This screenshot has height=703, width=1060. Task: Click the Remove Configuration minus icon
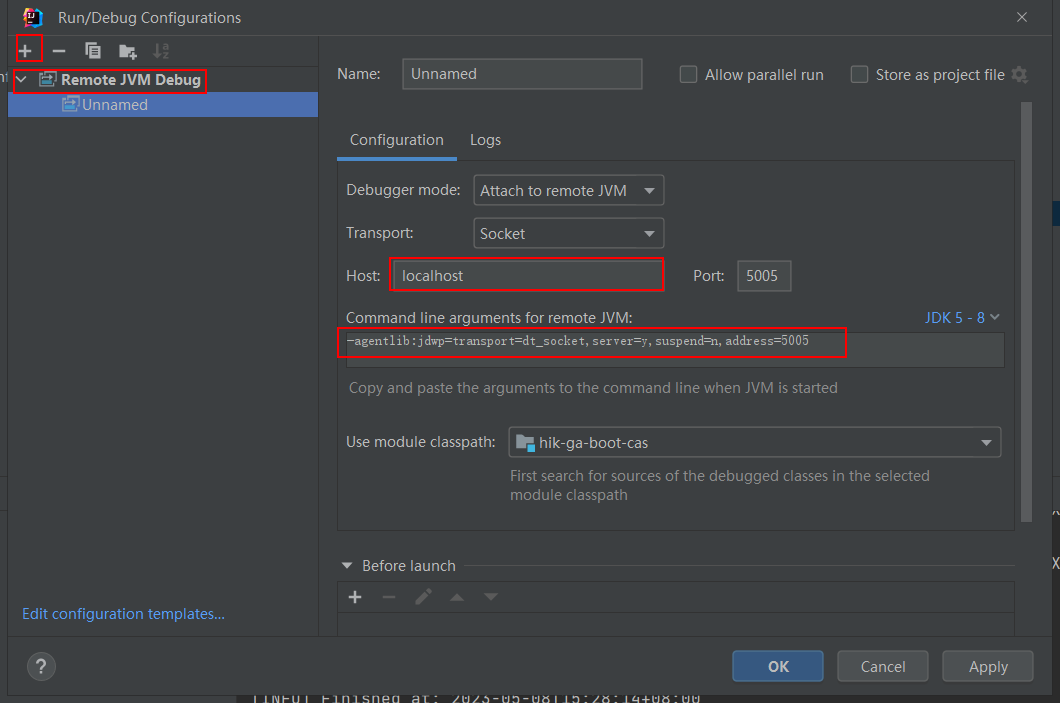tap(60, 49)
